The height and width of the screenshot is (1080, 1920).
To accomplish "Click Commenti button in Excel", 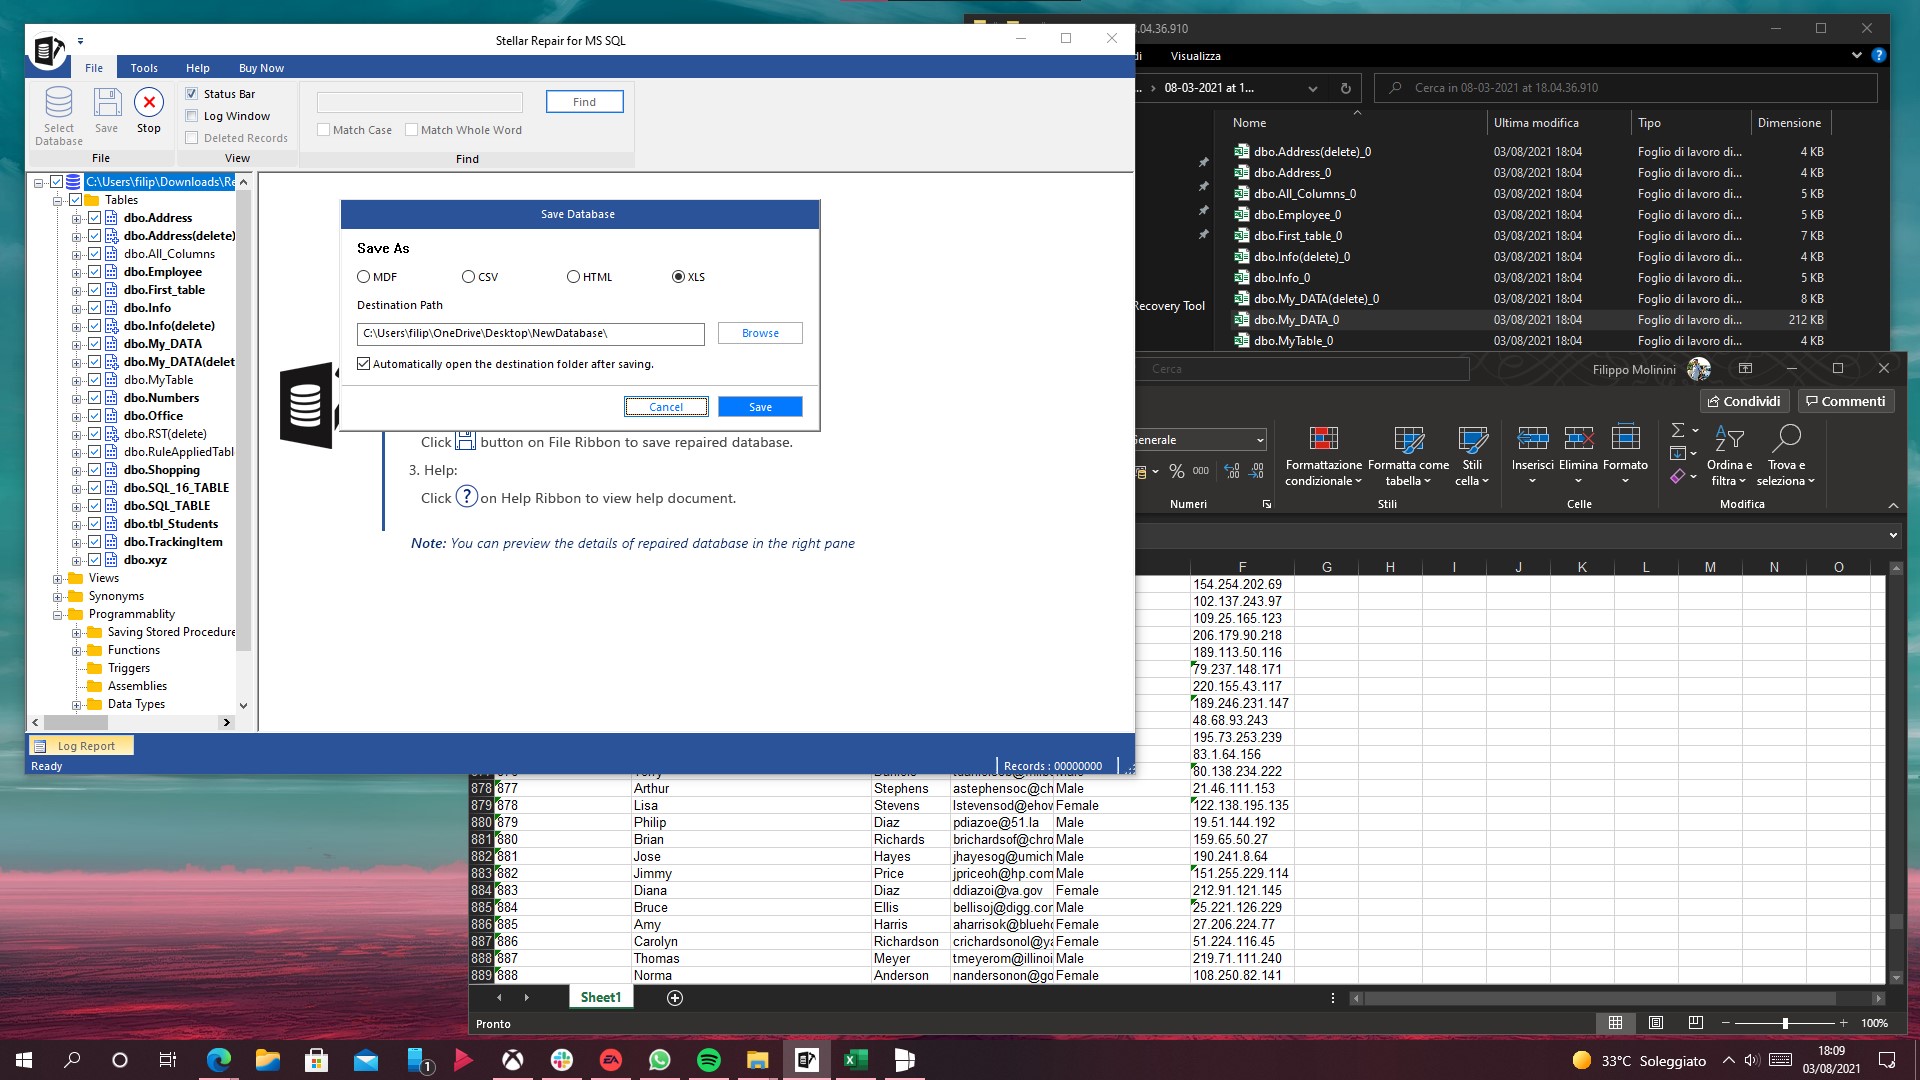I will click(x=1845, y=401).
